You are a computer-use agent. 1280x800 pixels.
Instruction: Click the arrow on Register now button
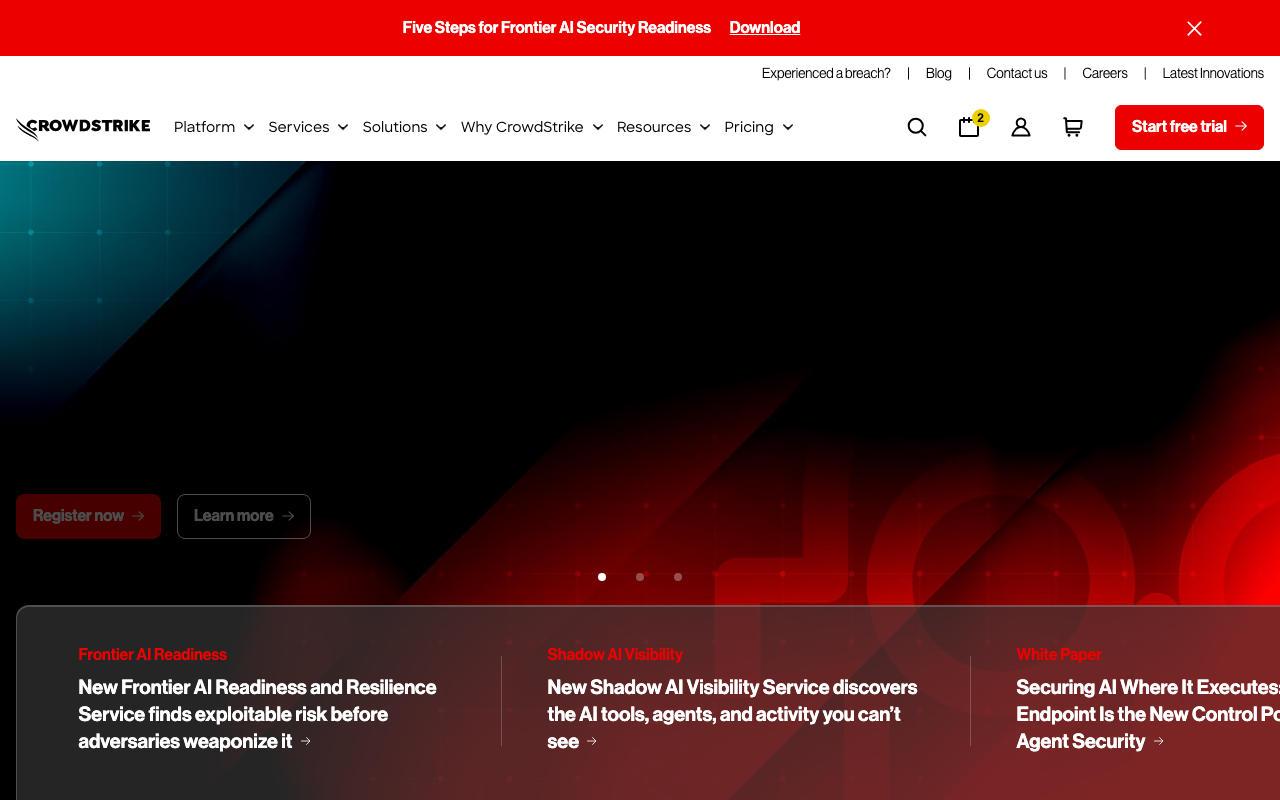coord(137,516)
